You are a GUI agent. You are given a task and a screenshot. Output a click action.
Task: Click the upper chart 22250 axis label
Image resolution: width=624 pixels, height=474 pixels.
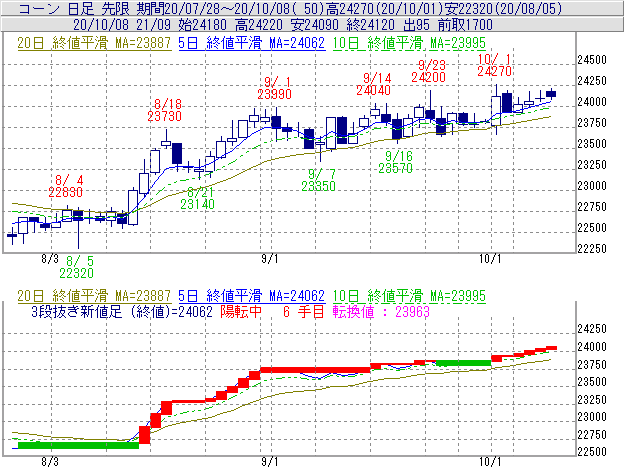(592, 249)
